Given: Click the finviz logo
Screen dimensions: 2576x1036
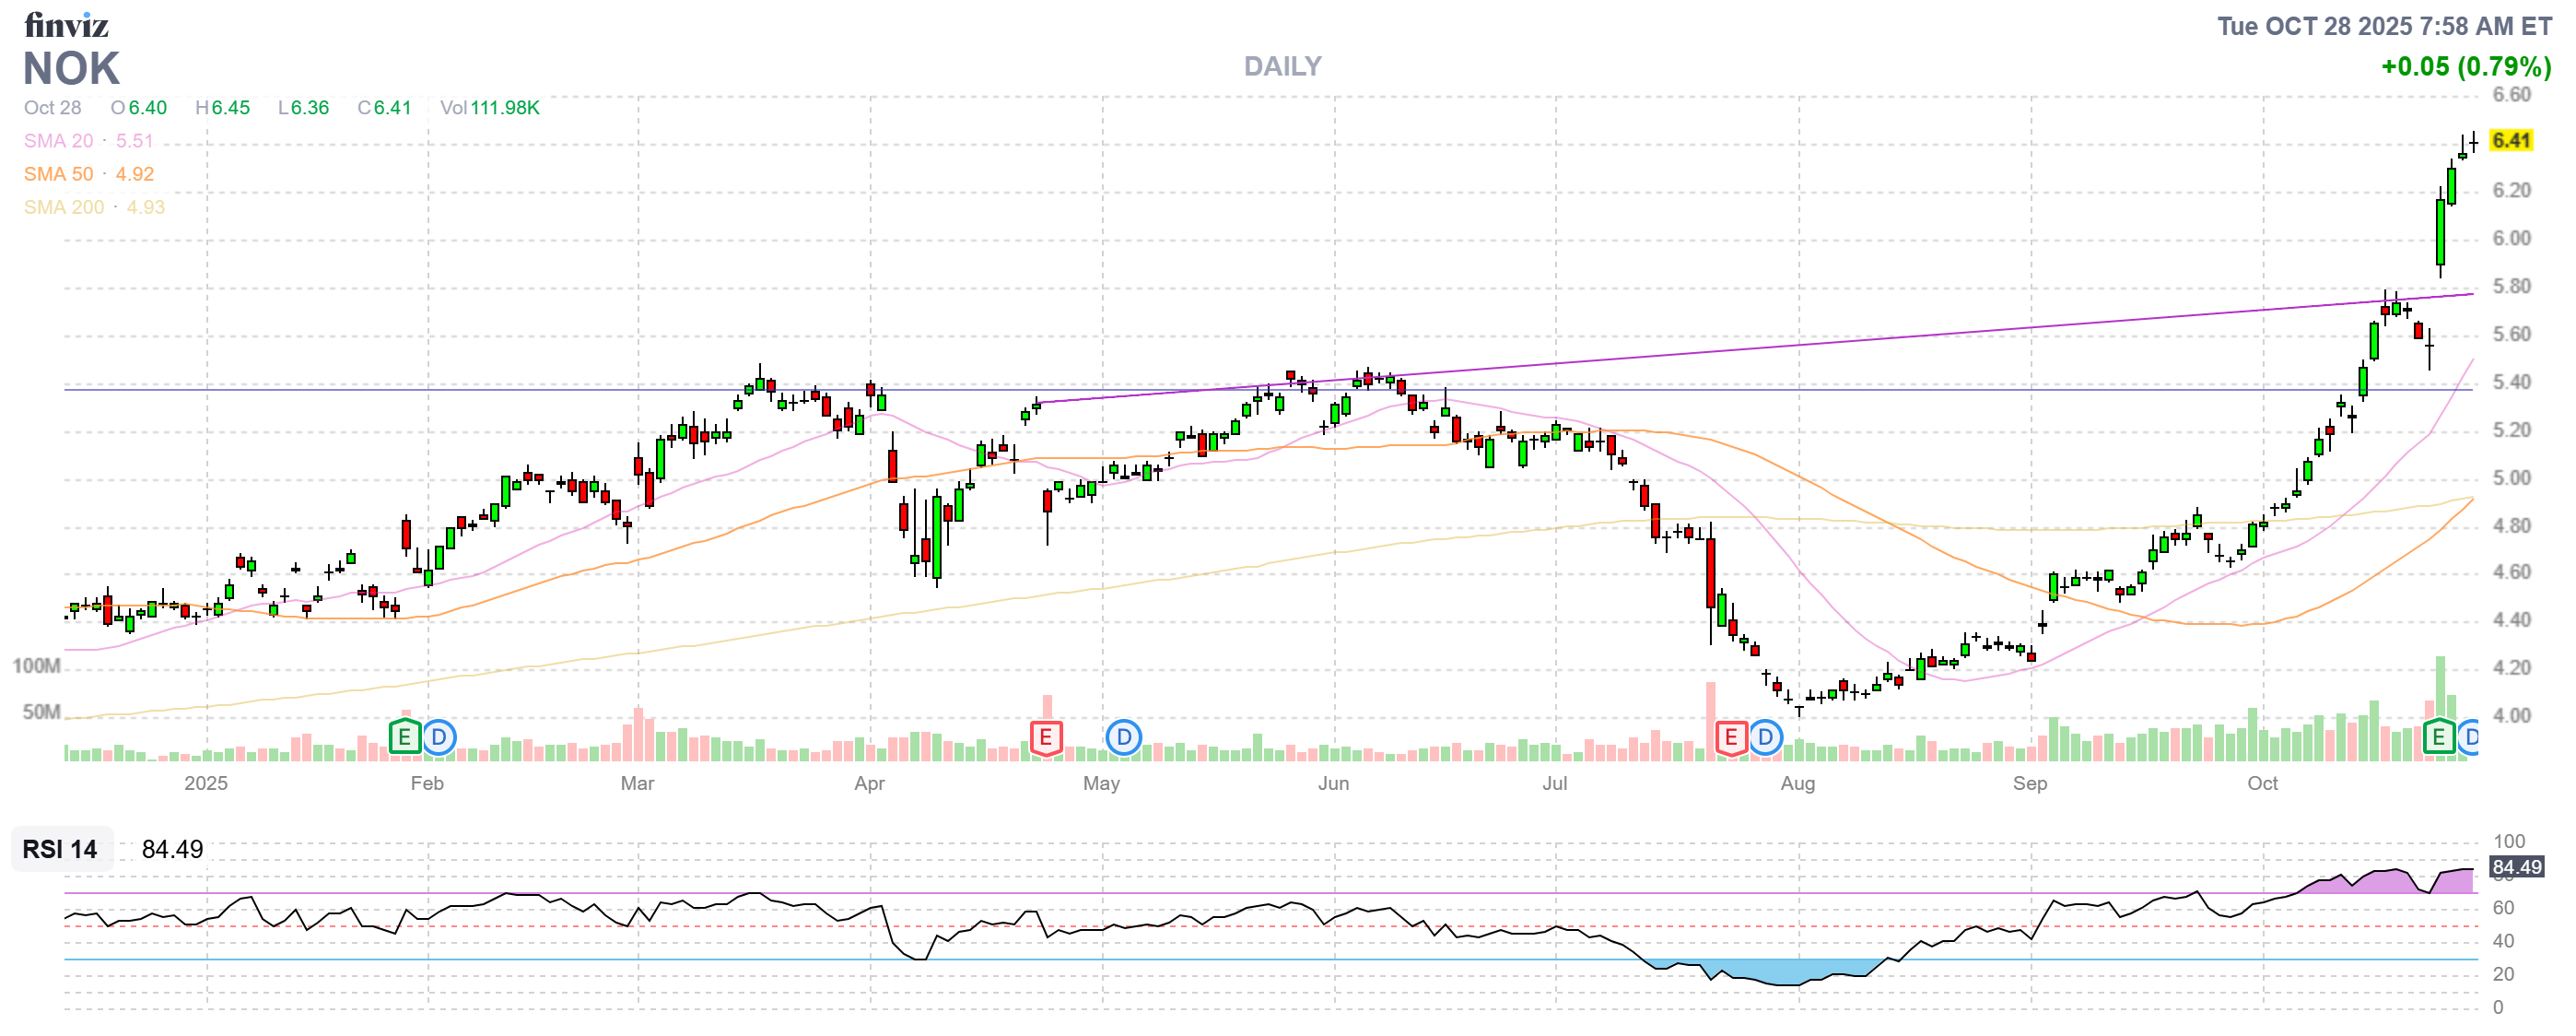Looking at the screenshot, I should click(66, 24).
